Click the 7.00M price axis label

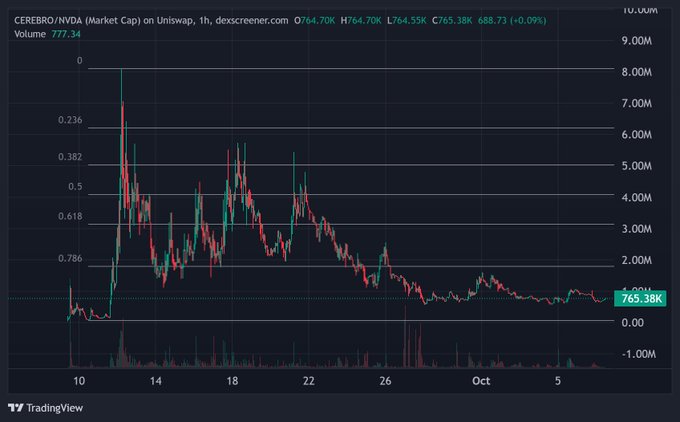pyautogui.click(x=637, y=103)
